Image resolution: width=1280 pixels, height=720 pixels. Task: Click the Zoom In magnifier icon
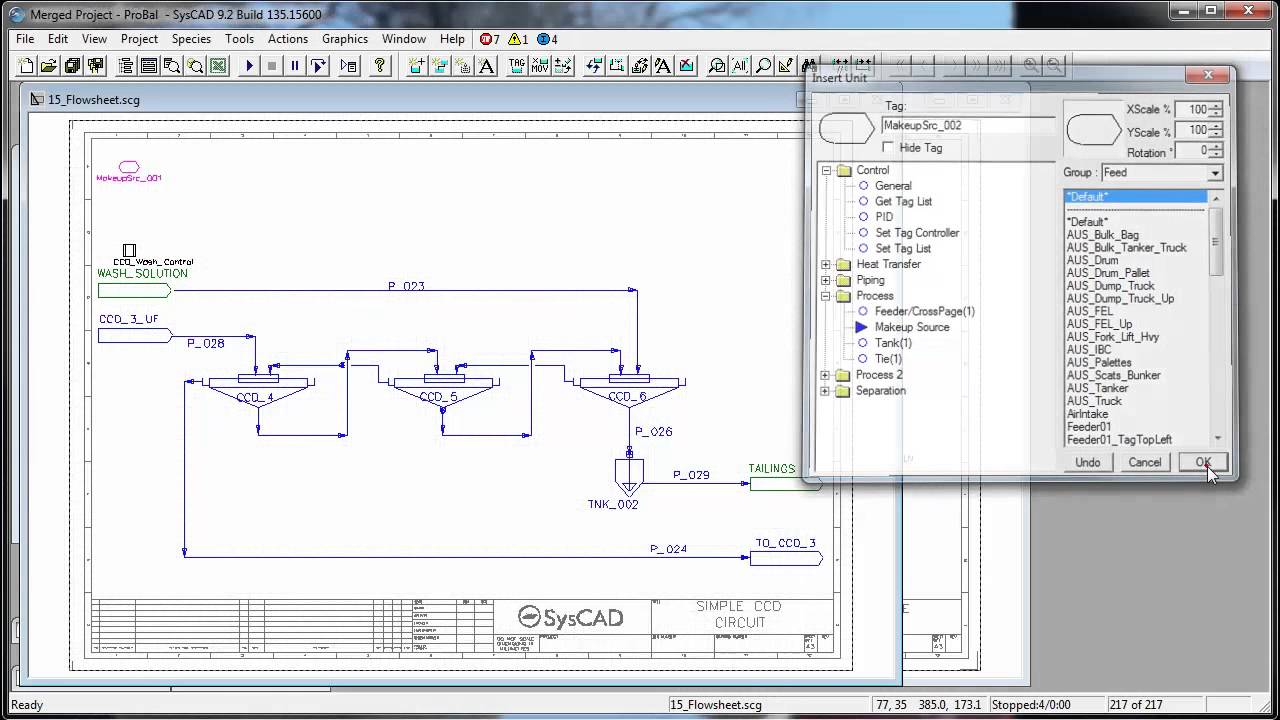[1031, 66]
